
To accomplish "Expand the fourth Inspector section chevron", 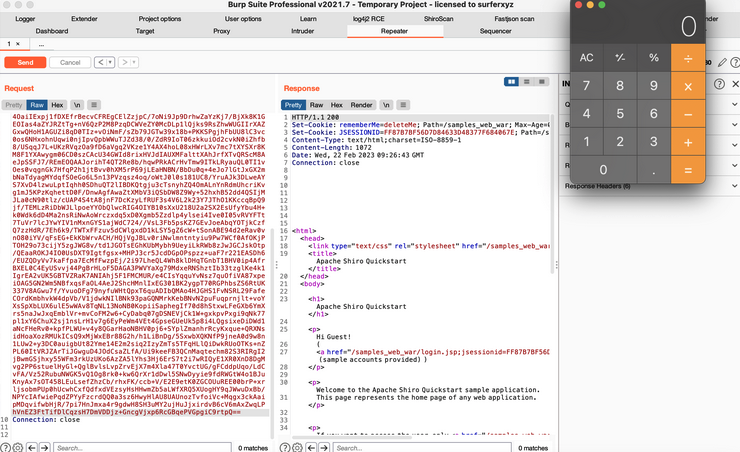I will (x=734, y=165).
